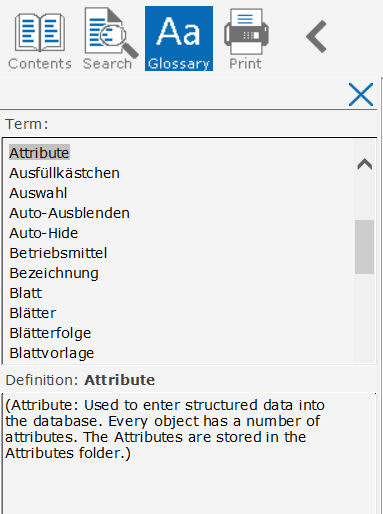383x514 pixels.
Task: Open the definition for Betriebsmittel
Action: coord(58,253)
